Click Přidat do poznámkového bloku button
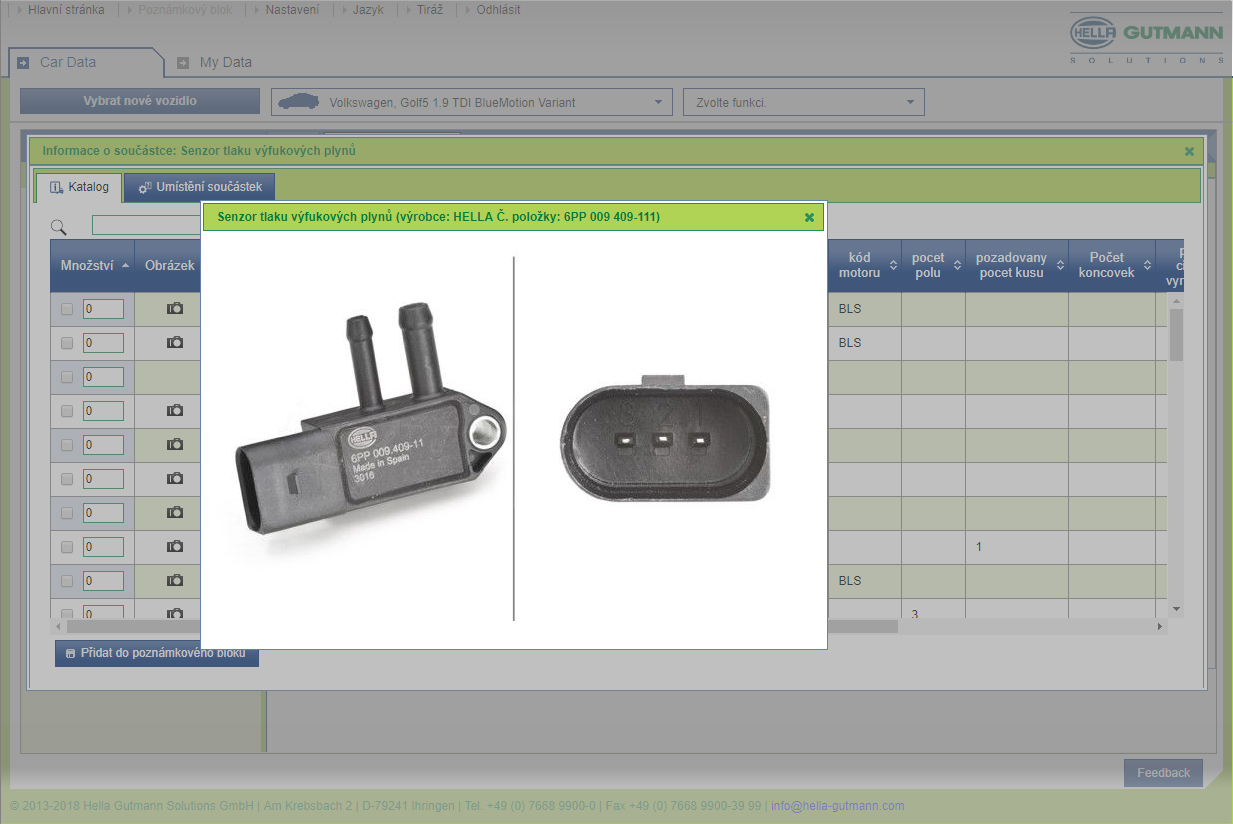Image resolution: width=1233 pixels, height=824 pixels. [x=157, y=653]
